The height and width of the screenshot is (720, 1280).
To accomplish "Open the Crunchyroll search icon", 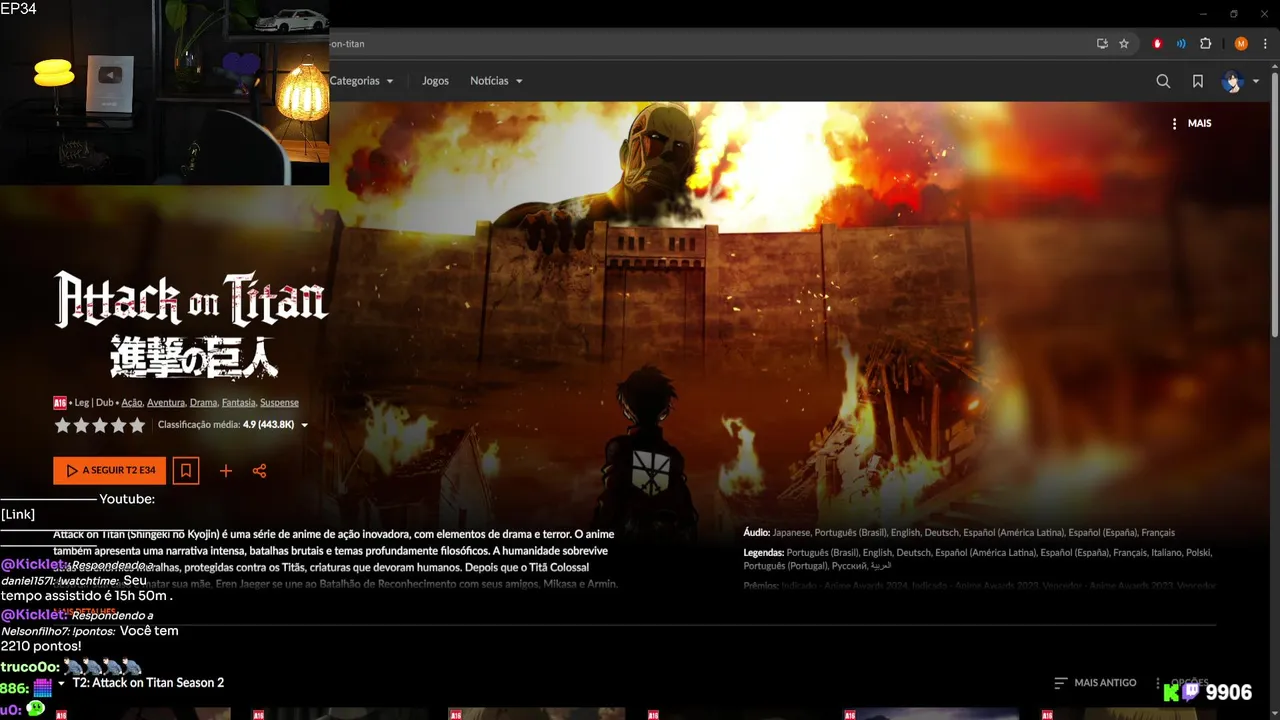I will click(1163, 81).
